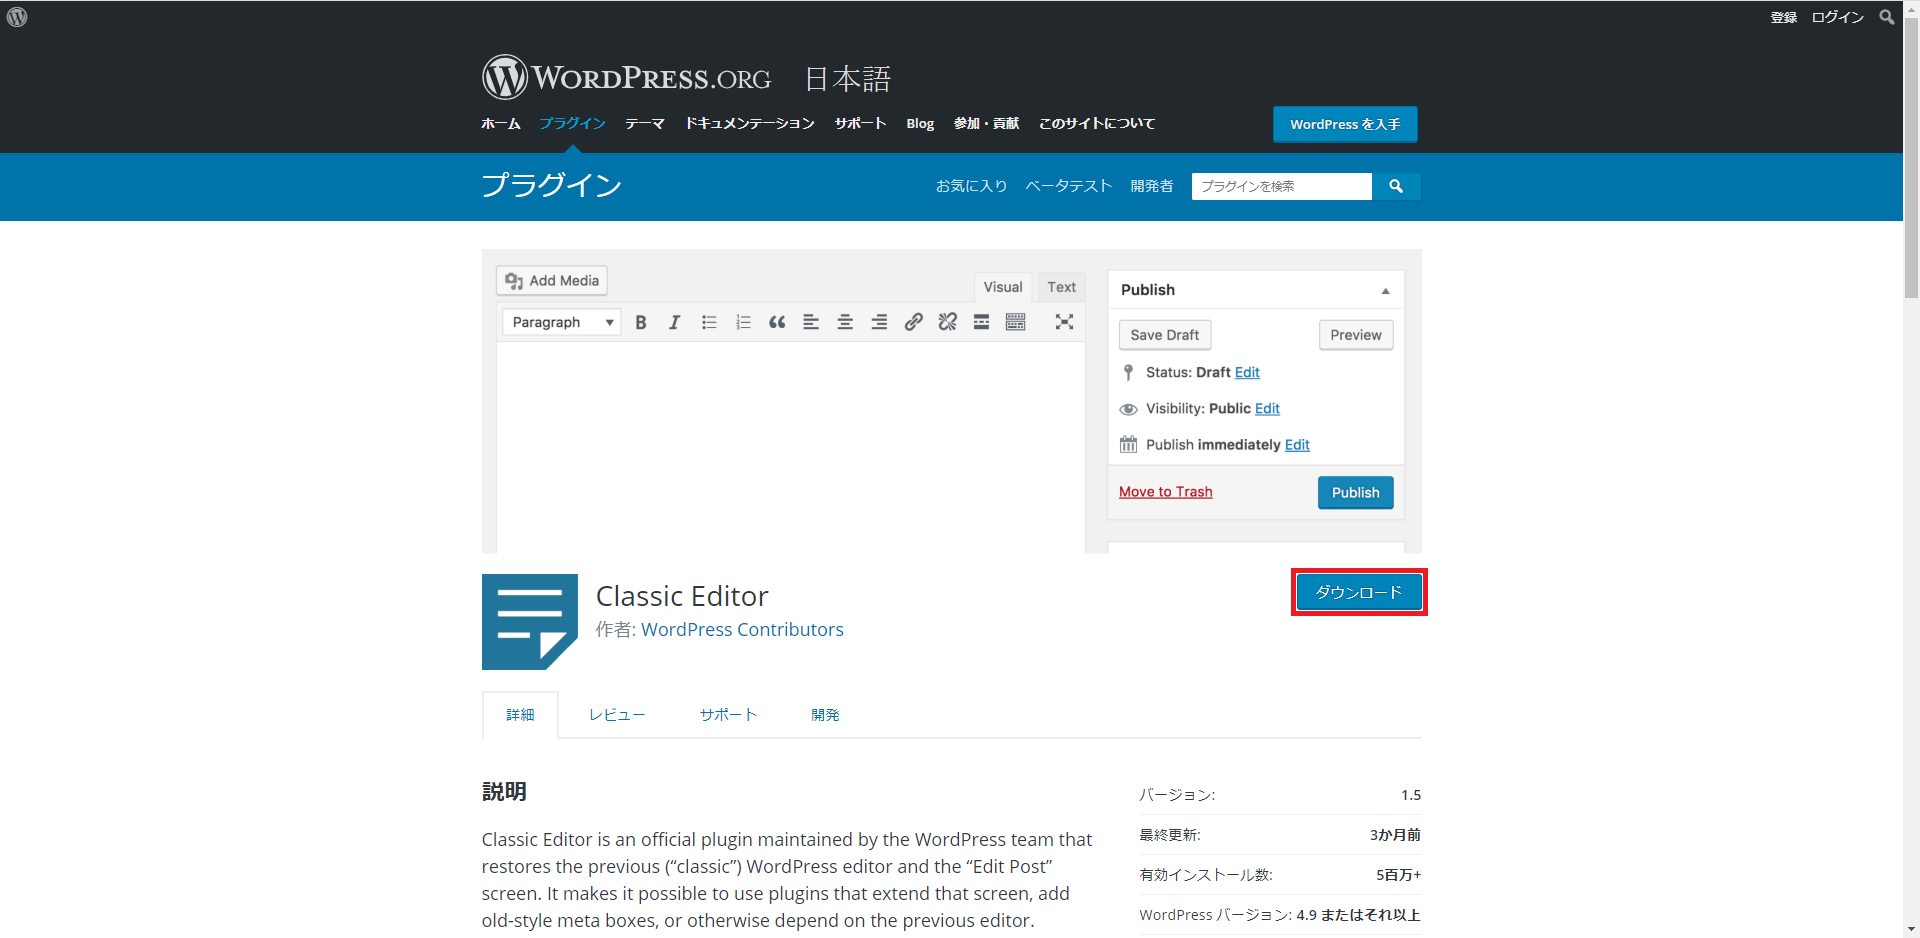Click the WordPress を入手 button
The width and height of the screenshot is (1920, 938).
(x=1344, y=124)
